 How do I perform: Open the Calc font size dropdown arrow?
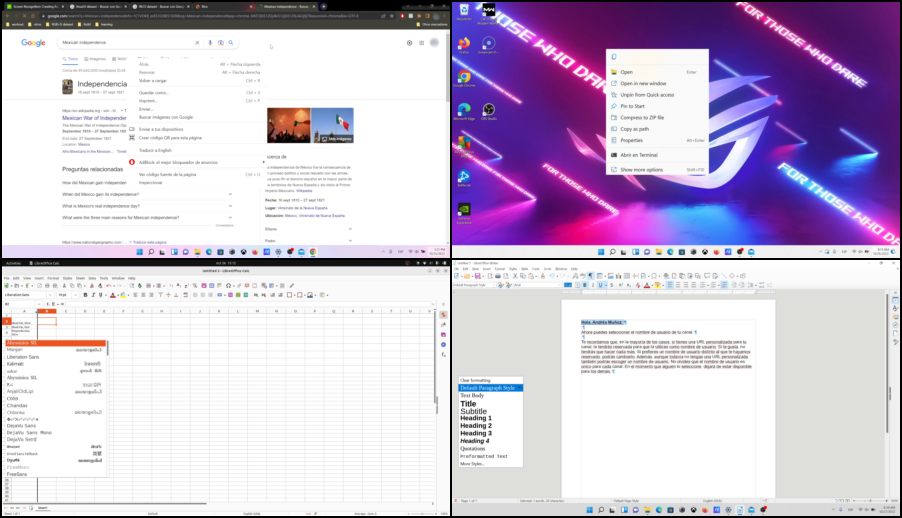pos(75,295)
